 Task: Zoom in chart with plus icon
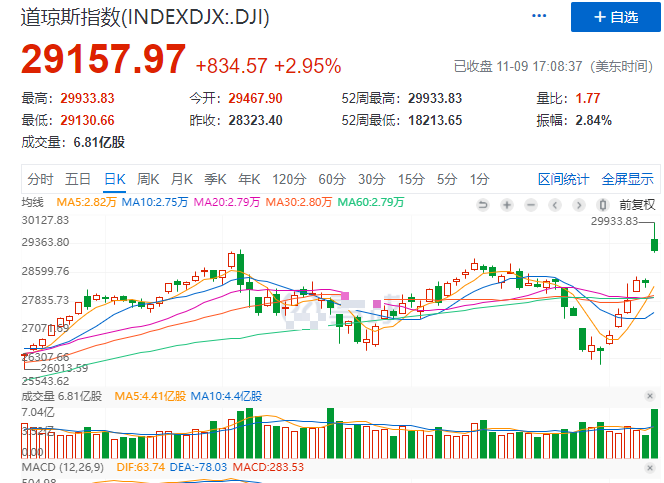click(x=506, y=205)
